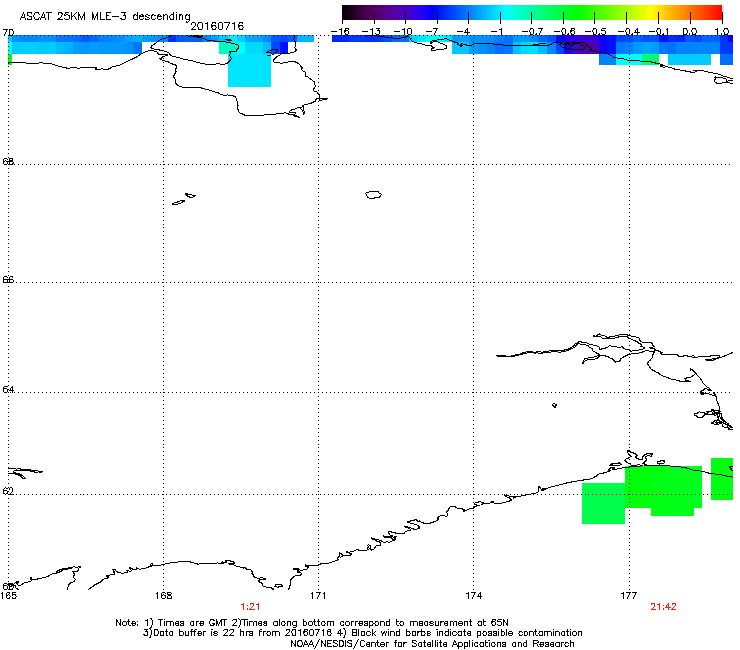Screen dimensions: 740x650
Task: Click the tiny island south of latitude 64
Action: (555, 405)
